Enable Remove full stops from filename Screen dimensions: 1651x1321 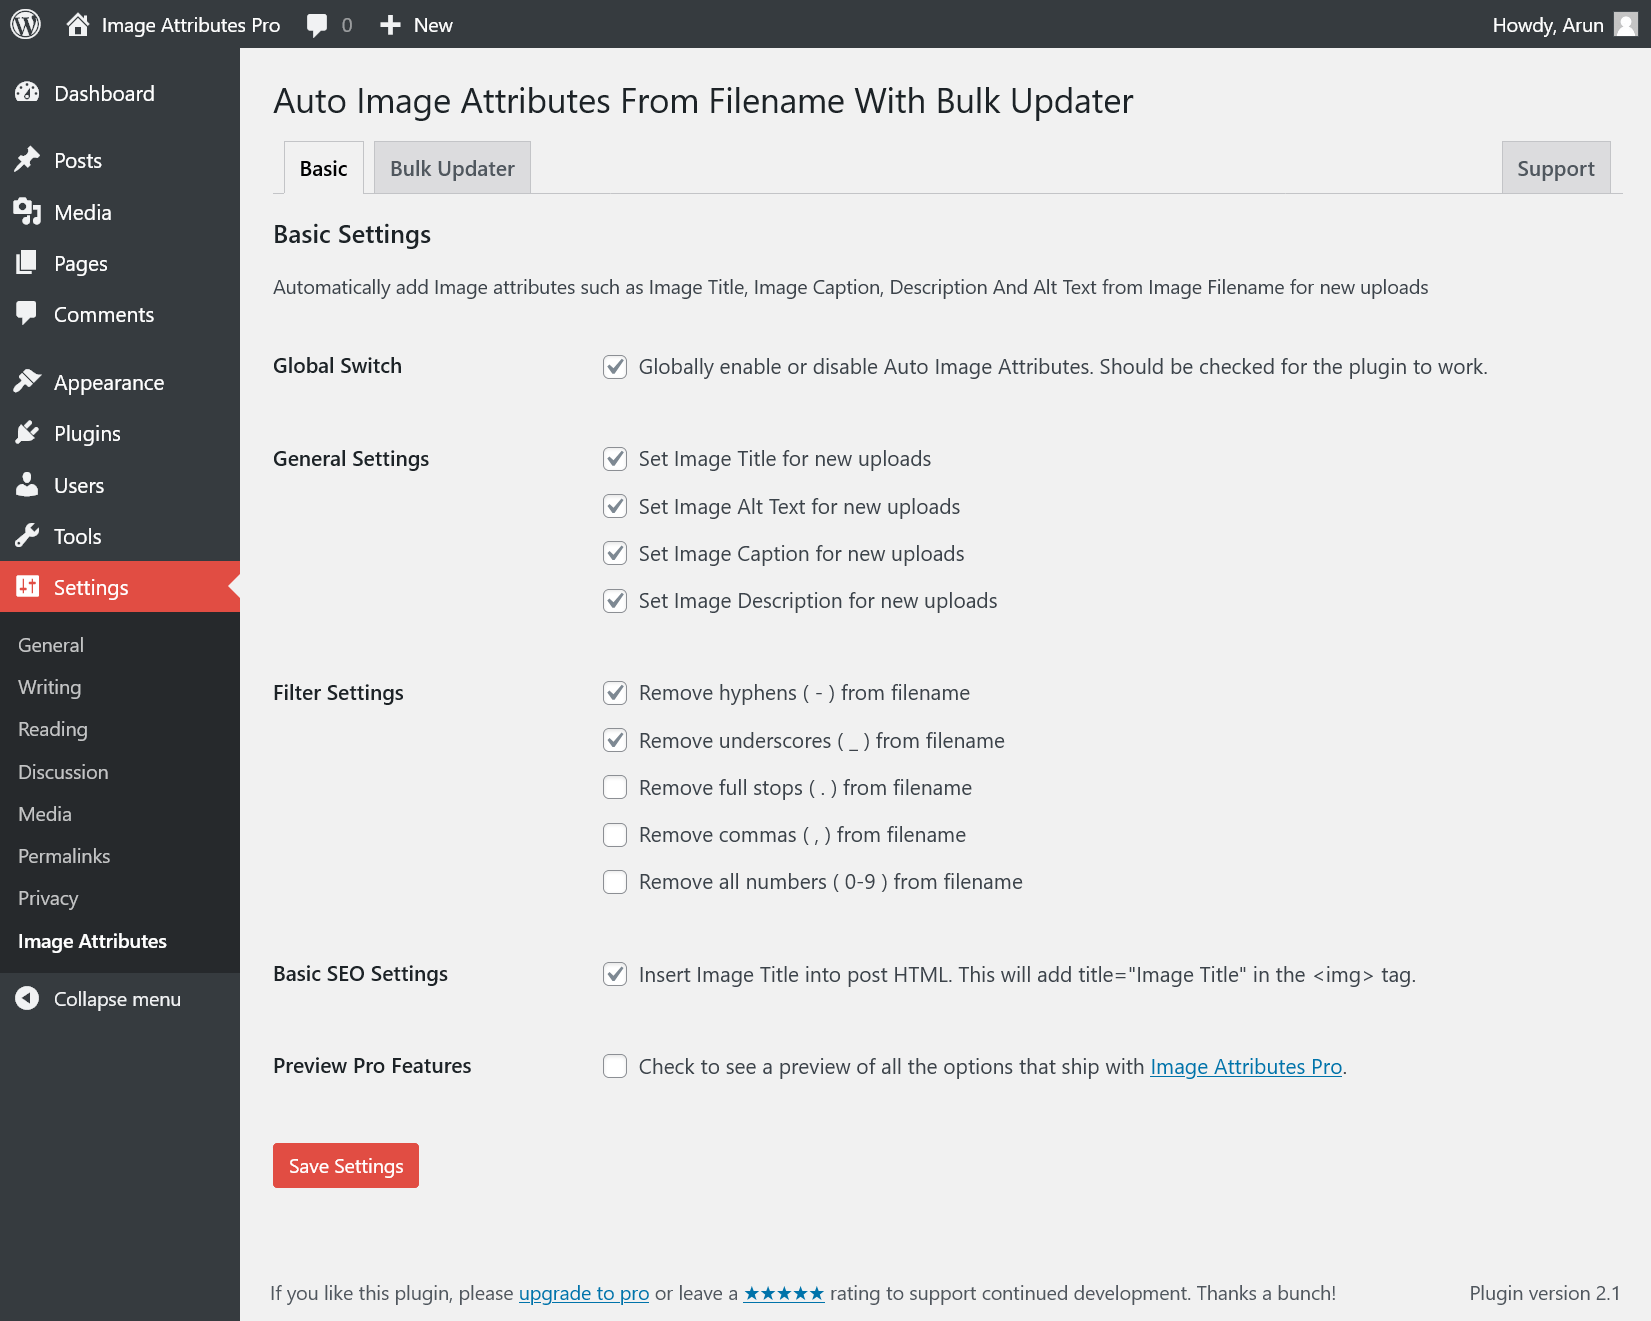pos(615,788)
